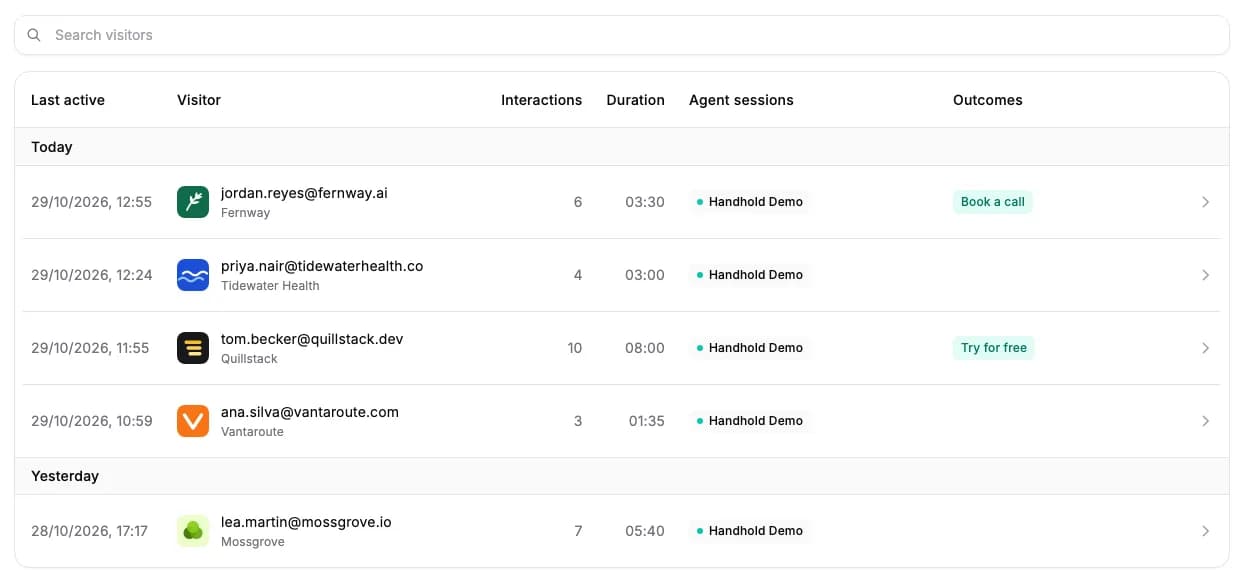Click interactions count 7 for Mossgrove
Image resolution: width=1245 pixels, height=582 pixels.
(x=578, y=531)
